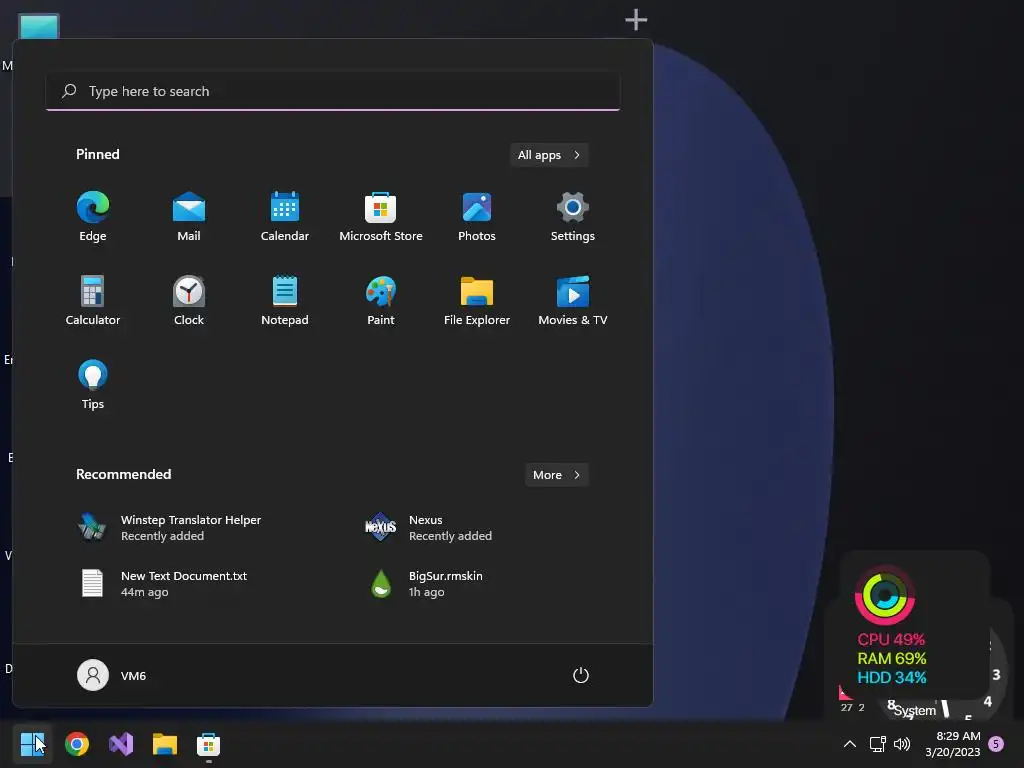Click the Windows Start button on taskbar
Screen dimensions: 1024x768
click(x=33, y=744)
